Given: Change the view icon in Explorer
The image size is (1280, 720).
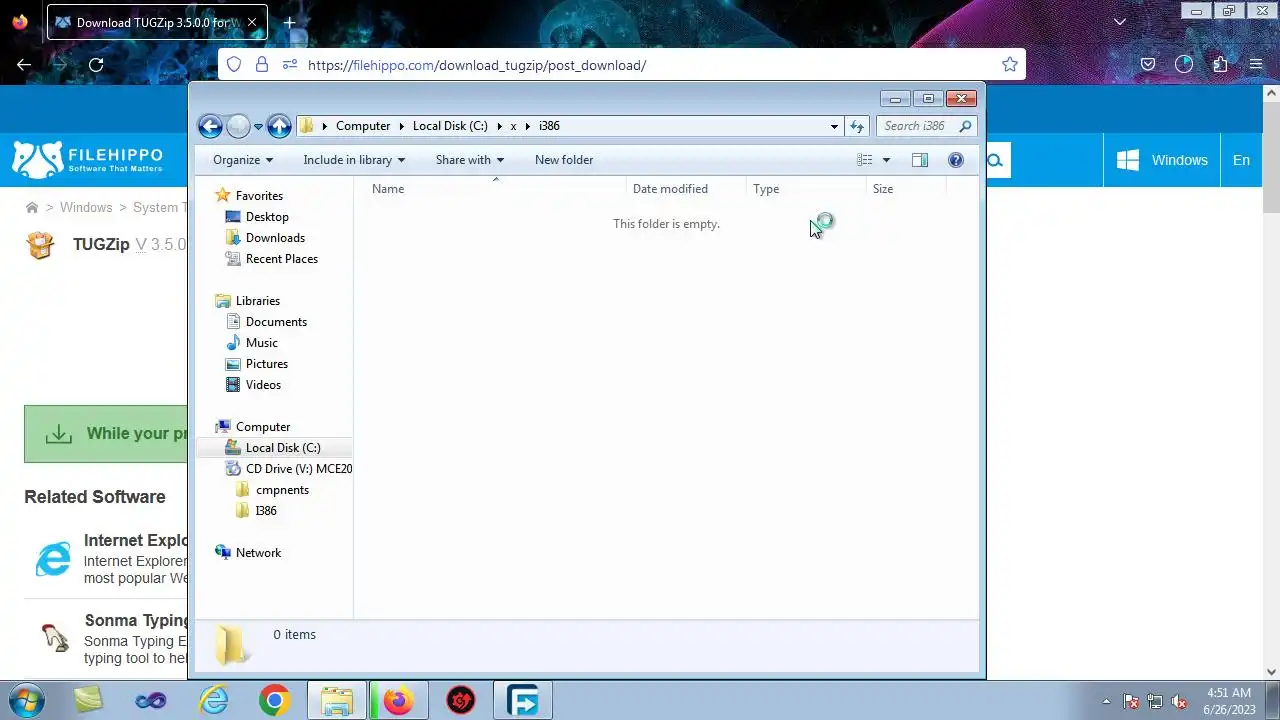Looking at the screenshot, I should (865, 160).
